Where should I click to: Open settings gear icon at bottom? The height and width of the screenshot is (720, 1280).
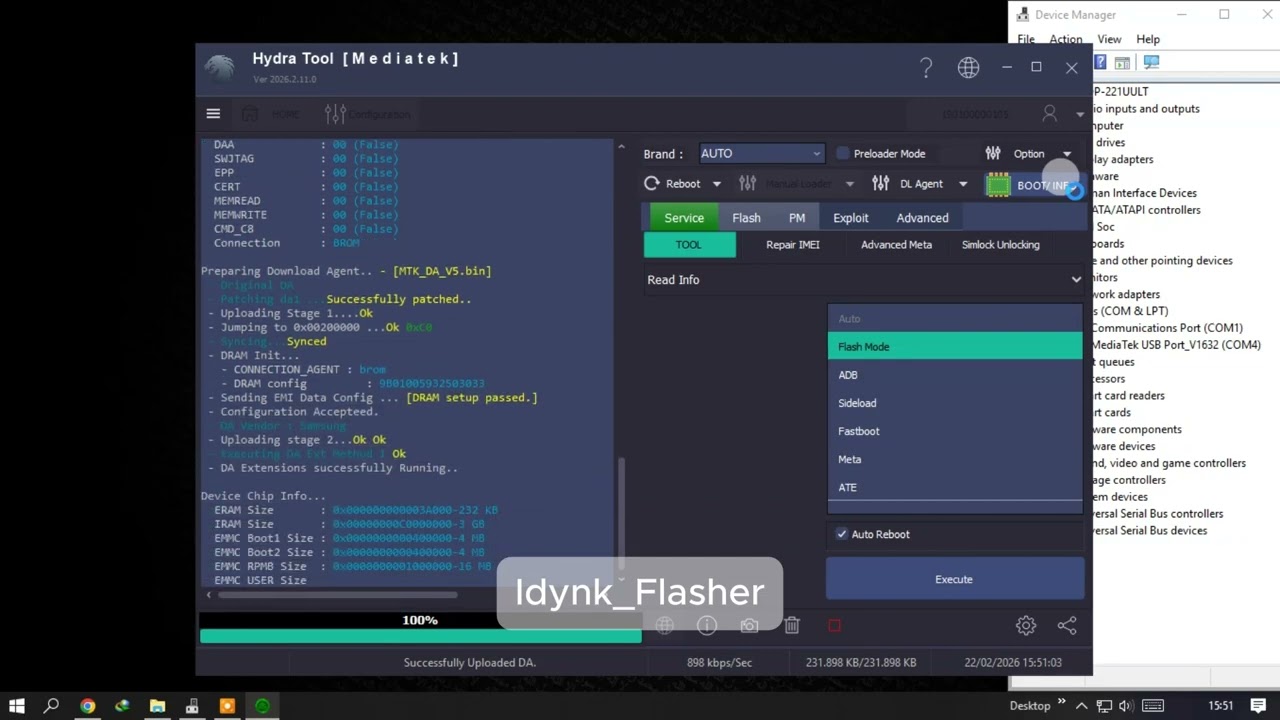point(1026,626)
